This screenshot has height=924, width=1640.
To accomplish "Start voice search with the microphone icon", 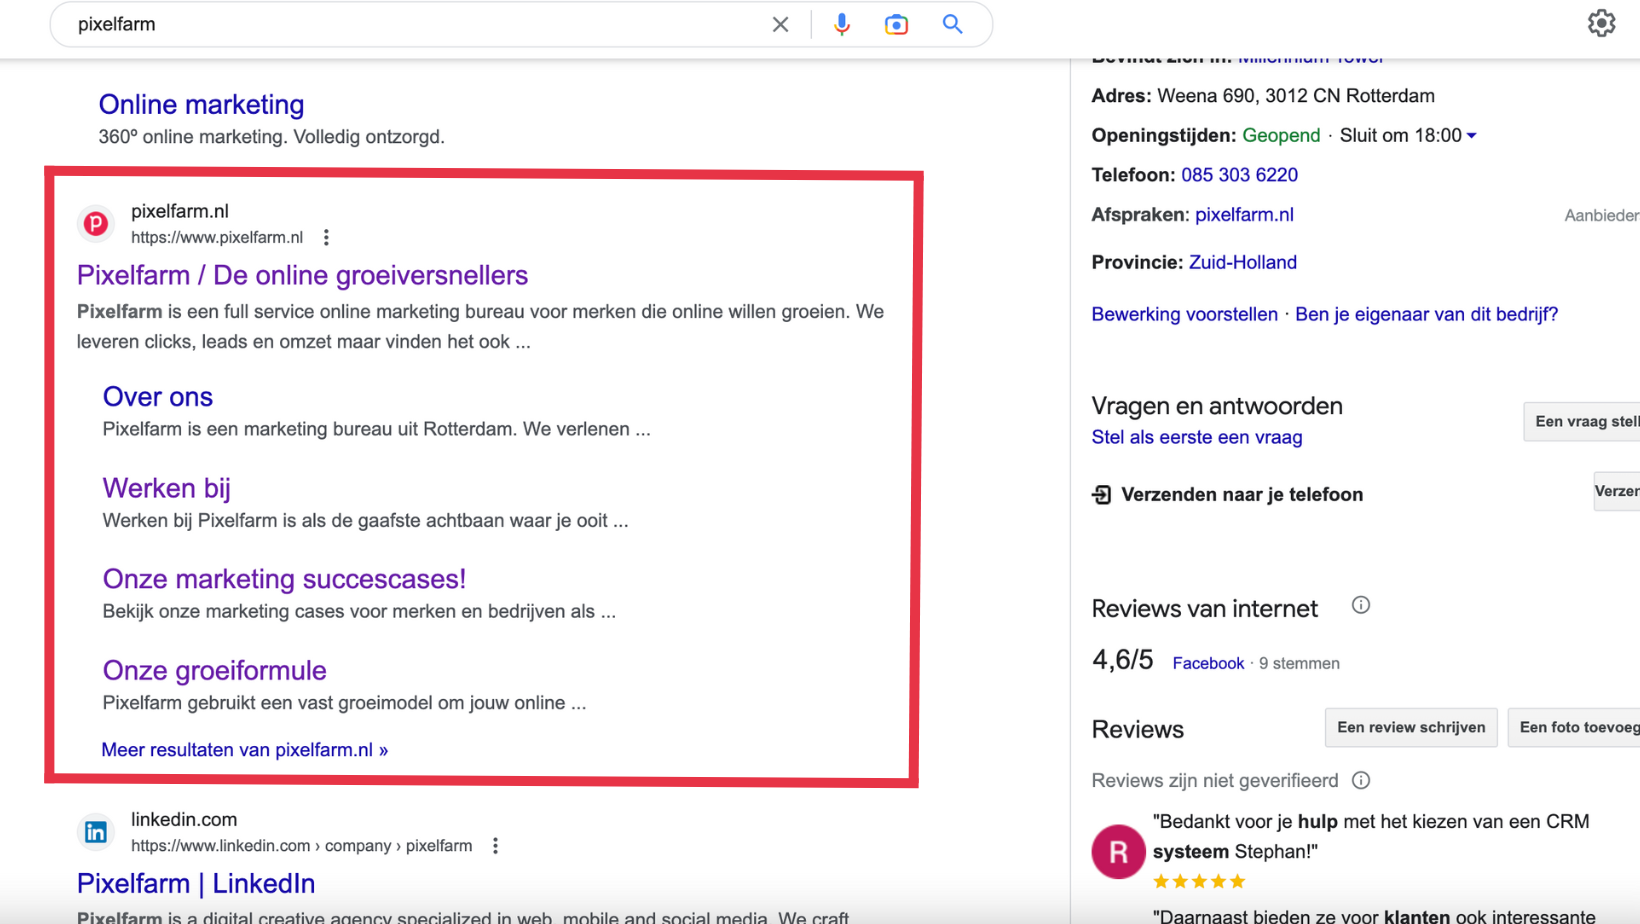I will click(x=842, y=24).
